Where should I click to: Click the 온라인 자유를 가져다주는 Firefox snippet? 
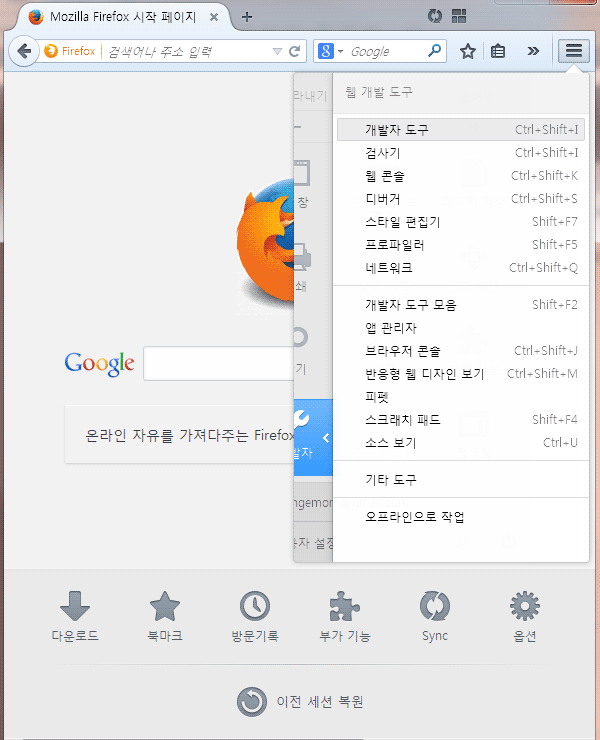click(x=189, y=435)
